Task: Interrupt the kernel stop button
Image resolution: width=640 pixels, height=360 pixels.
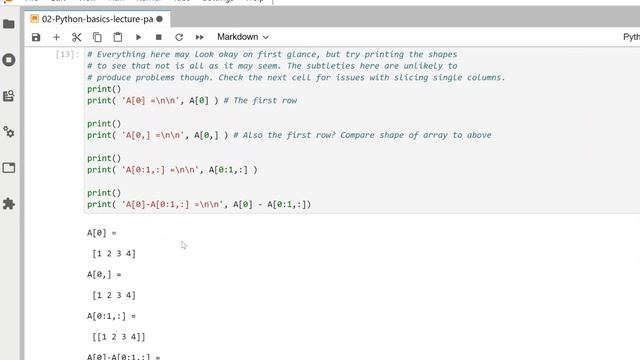Action: (159, 37)
